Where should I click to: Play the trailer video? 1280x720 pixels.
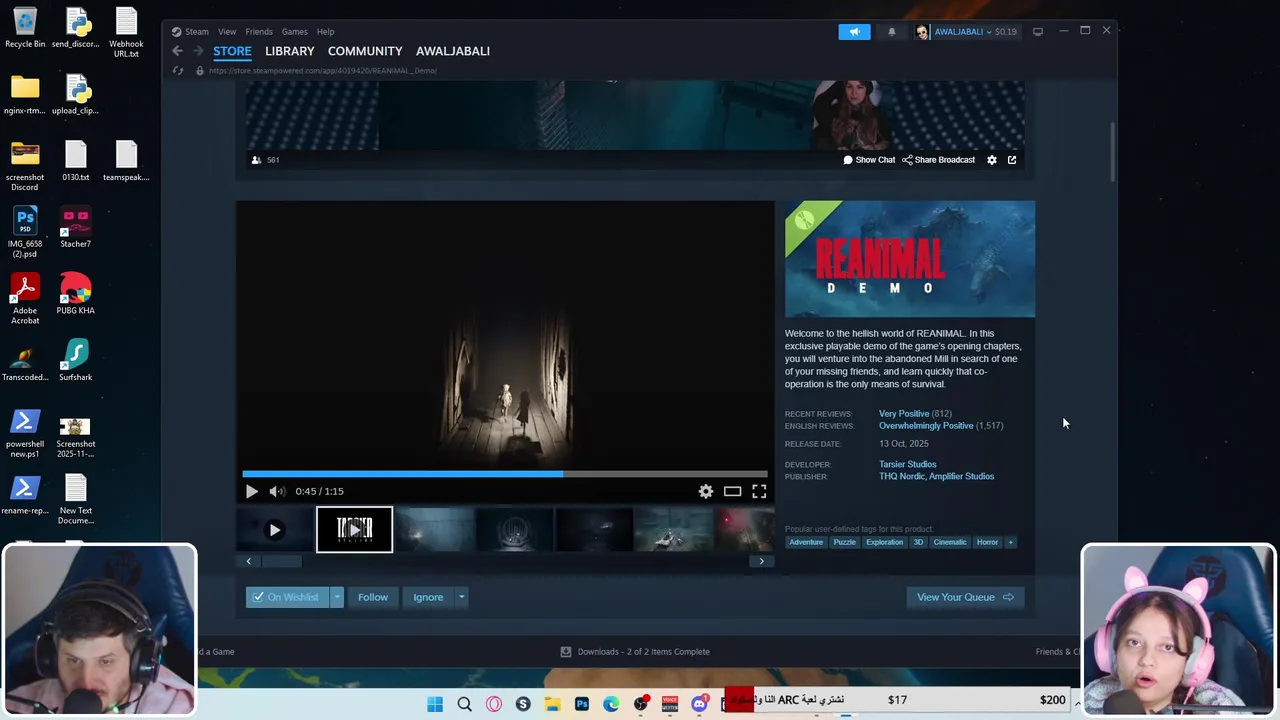click(x=251, y=491)
